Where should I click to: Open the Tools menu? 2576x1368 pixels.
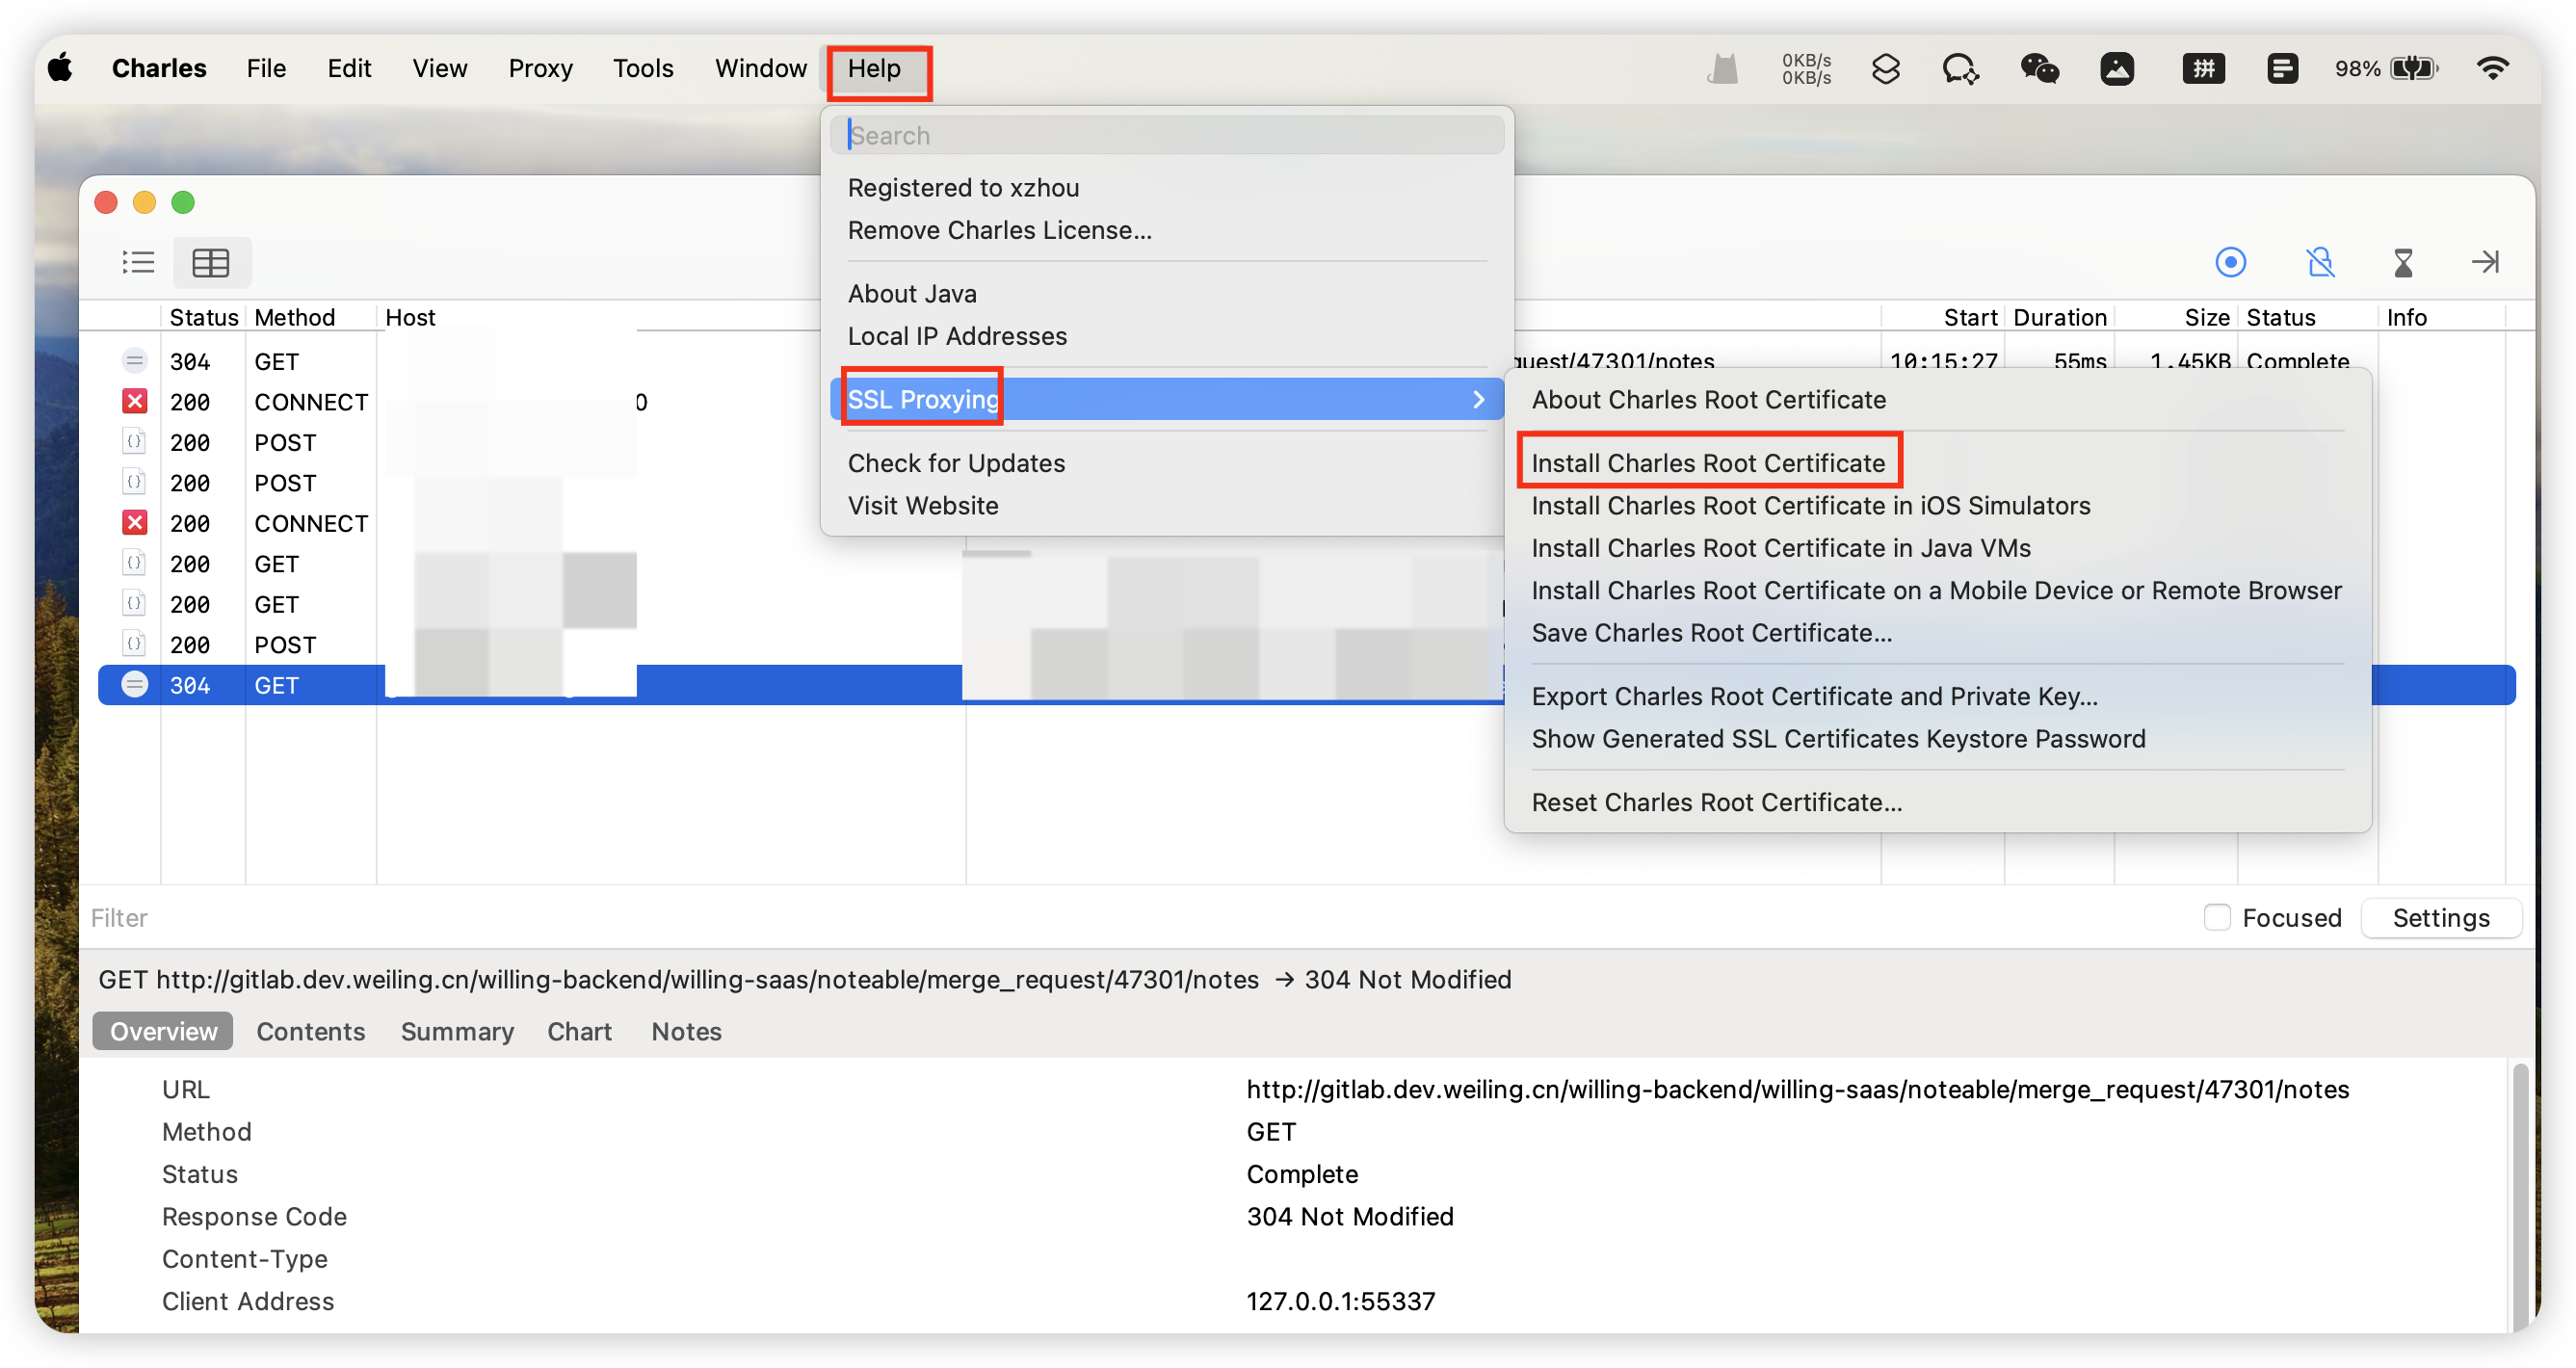point(643,68)
